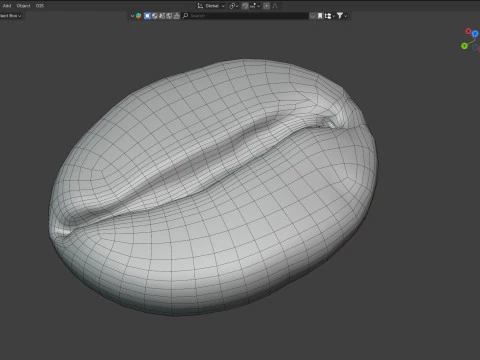Viewport: 480px width, 360px height.
Task: Open proportional editing falloff curve
Action: coord(275,6)
